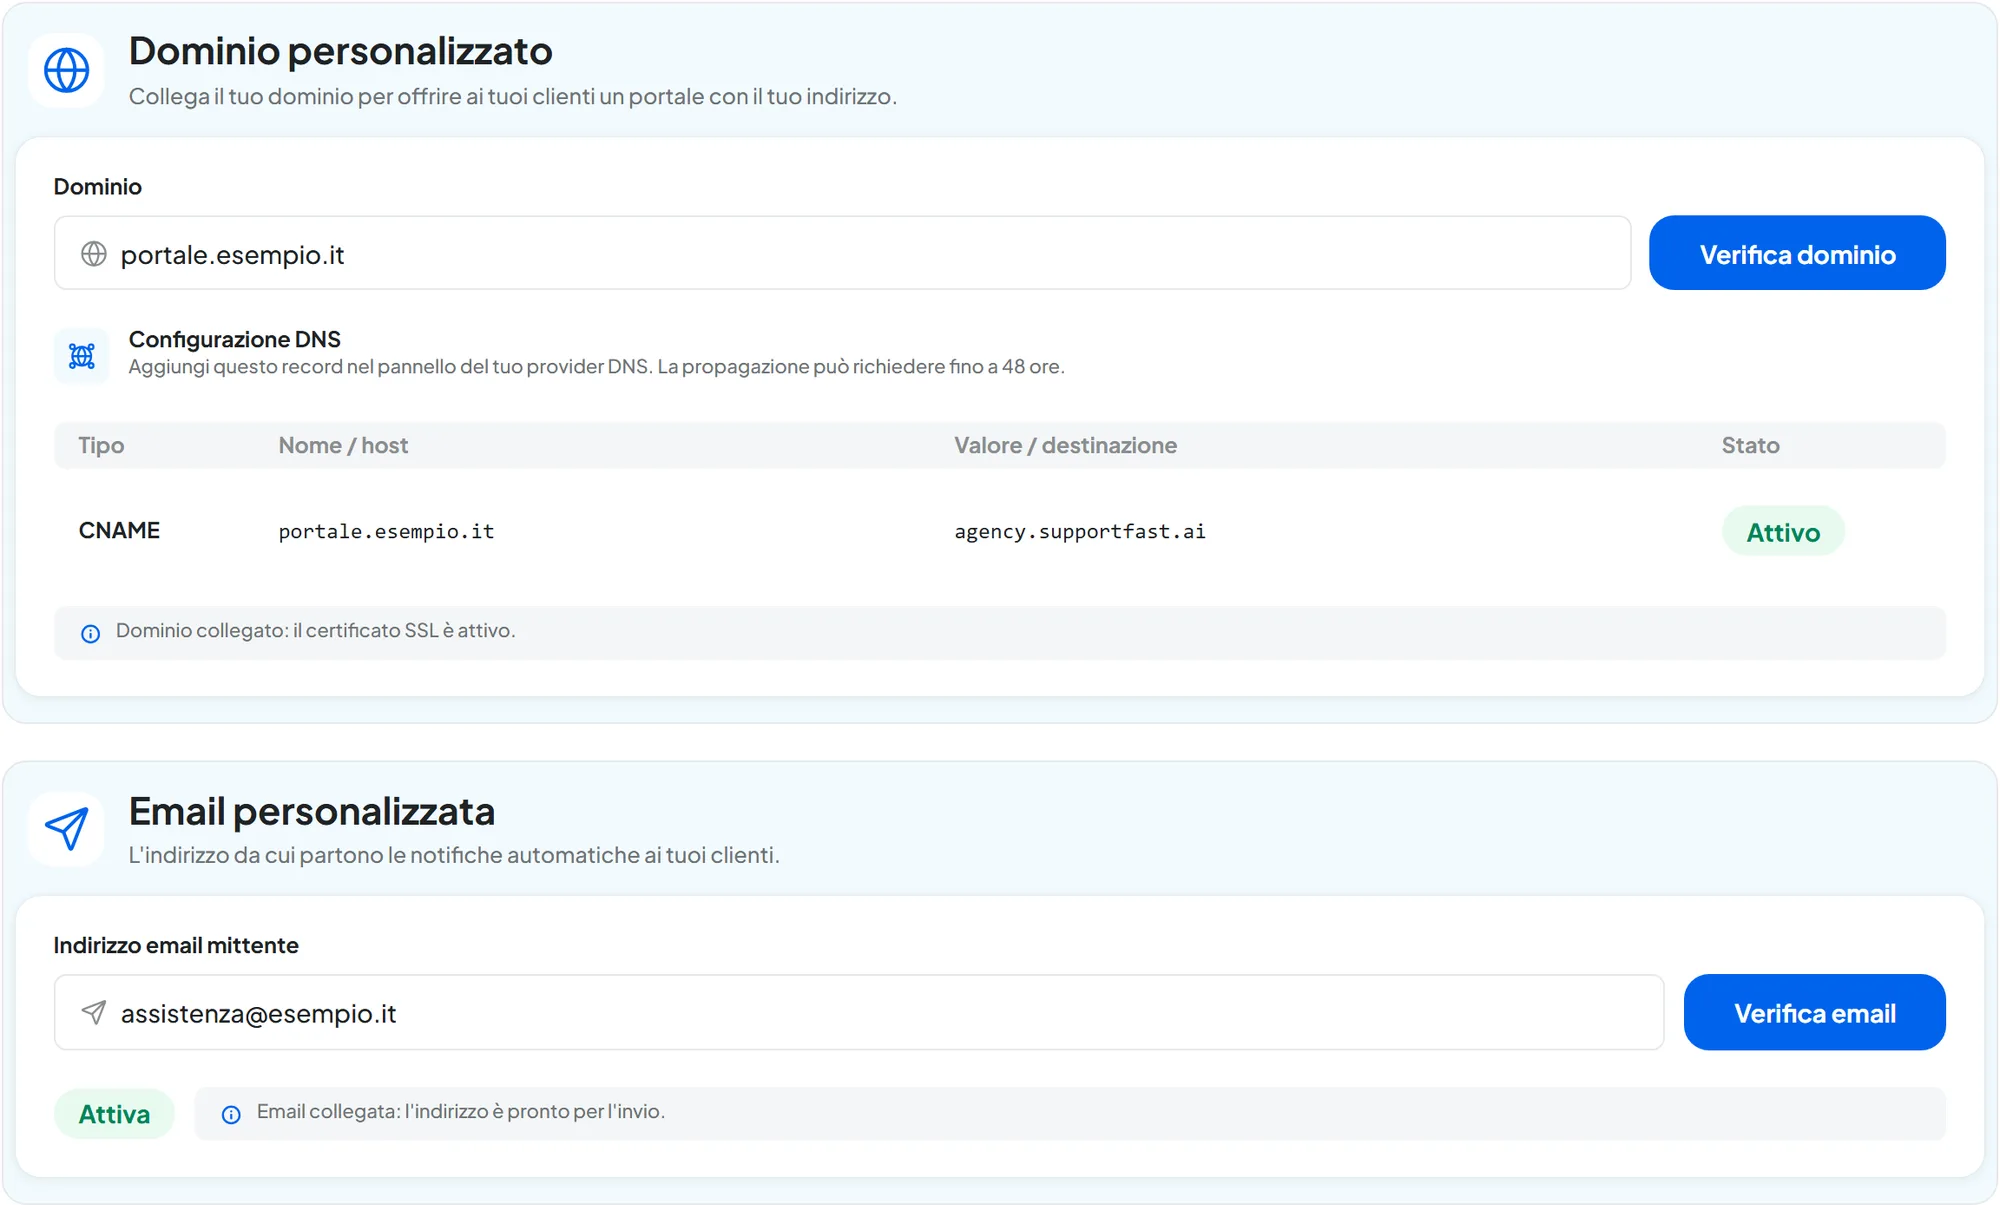Click the Dominio personalizzato section title
Image resolution: width=2000 pixels, height=1205 pixels.
[340, 51]
